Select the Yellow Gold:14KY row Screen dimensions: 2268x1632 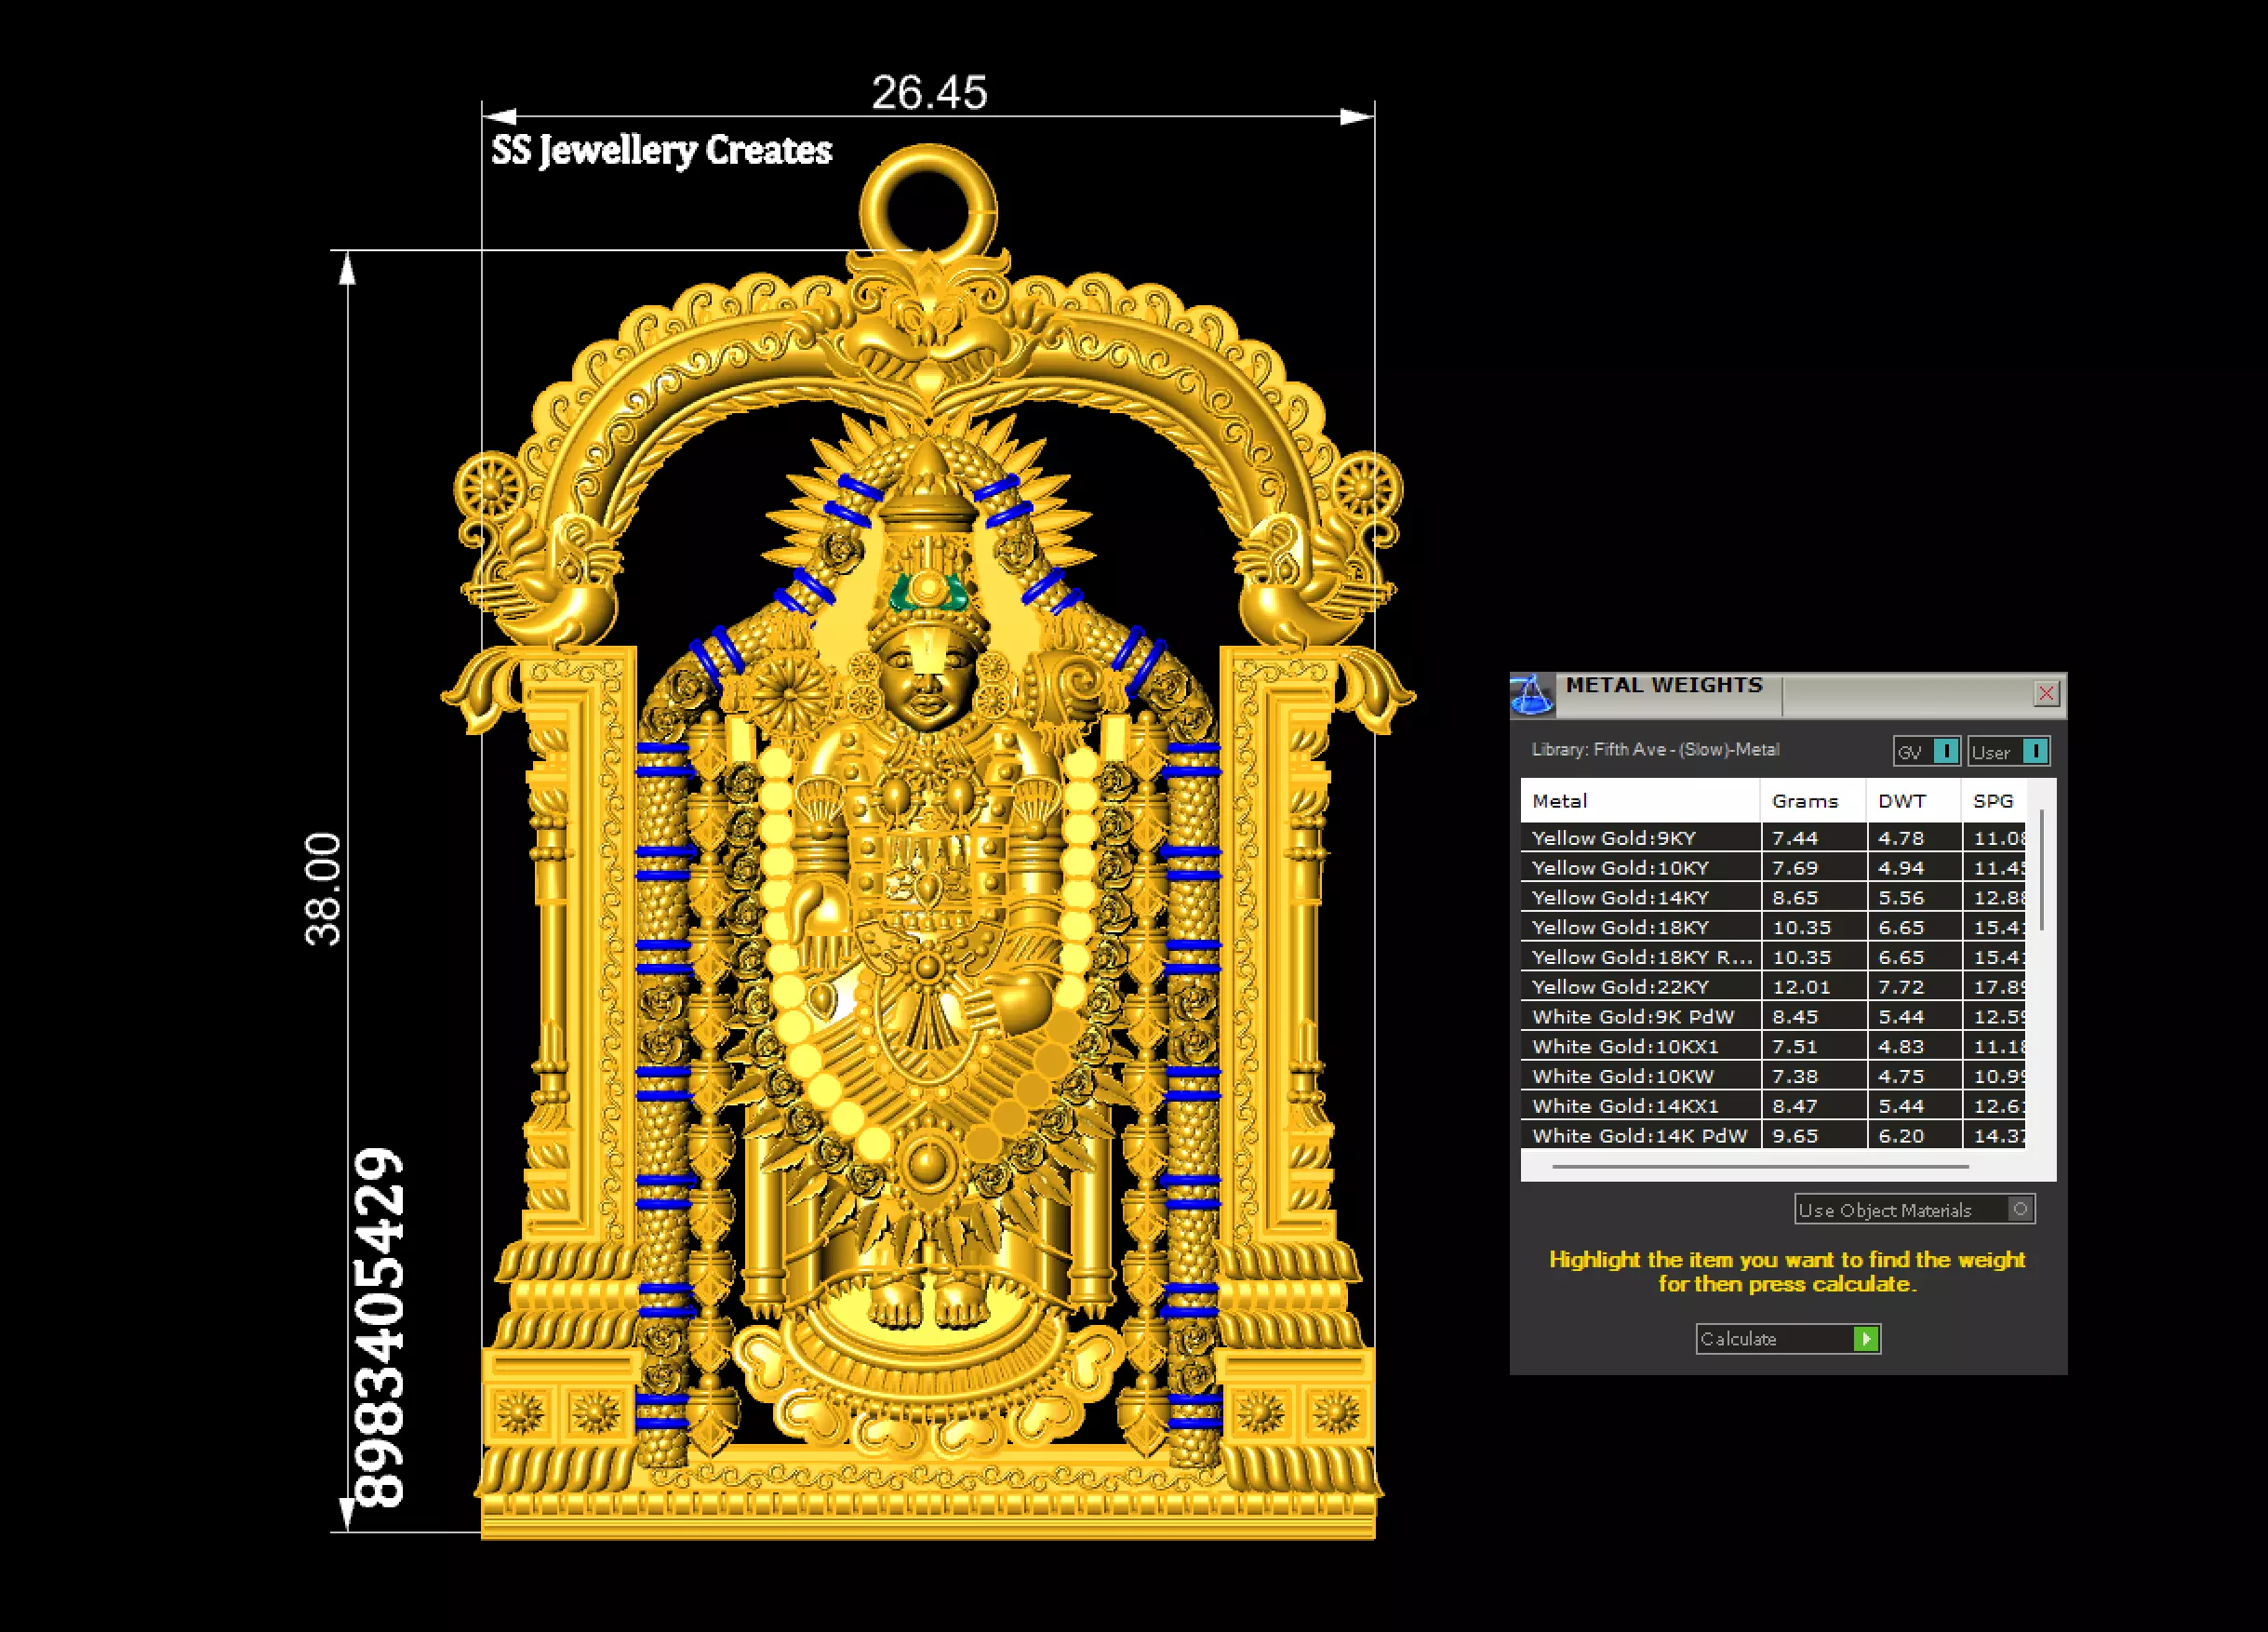[x=1773, y=898]
